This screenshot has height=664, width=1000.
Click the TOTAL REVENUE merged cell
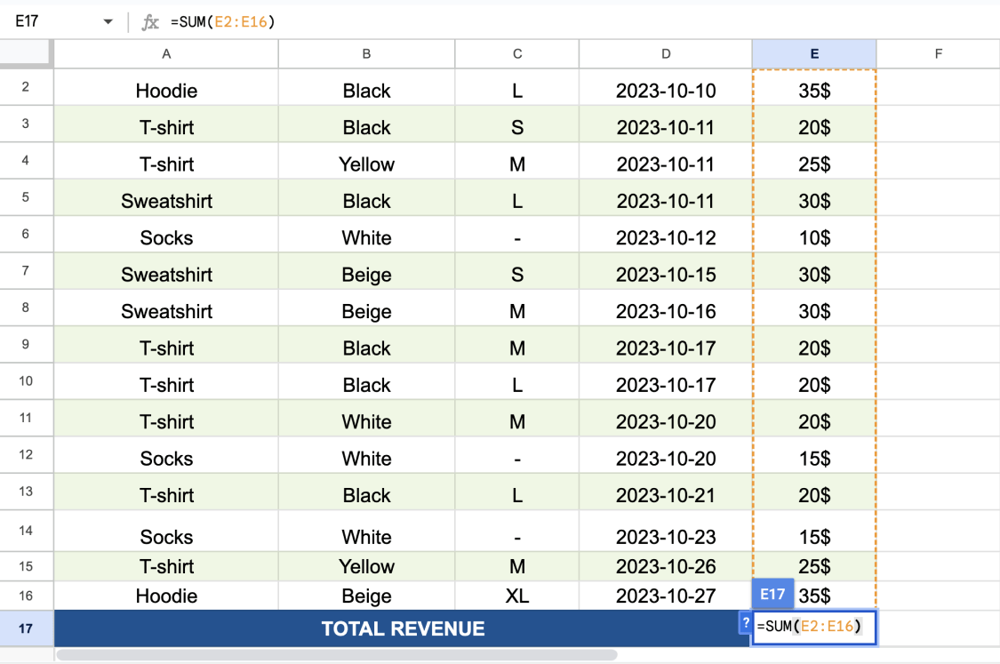click(x=402, y=629)
